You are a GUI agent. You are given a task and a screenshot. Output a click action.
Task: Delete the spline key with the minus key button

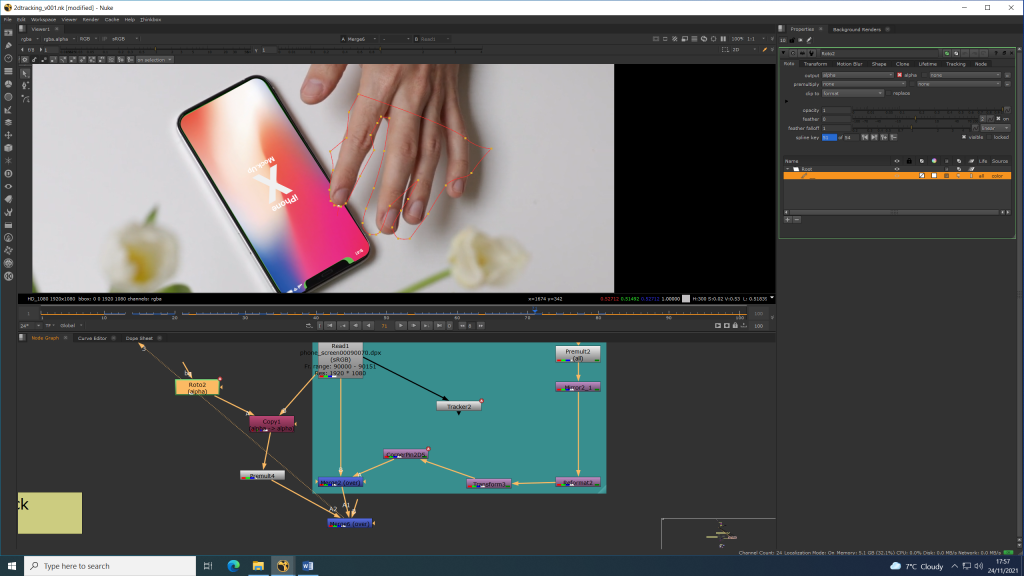(893, 137)
